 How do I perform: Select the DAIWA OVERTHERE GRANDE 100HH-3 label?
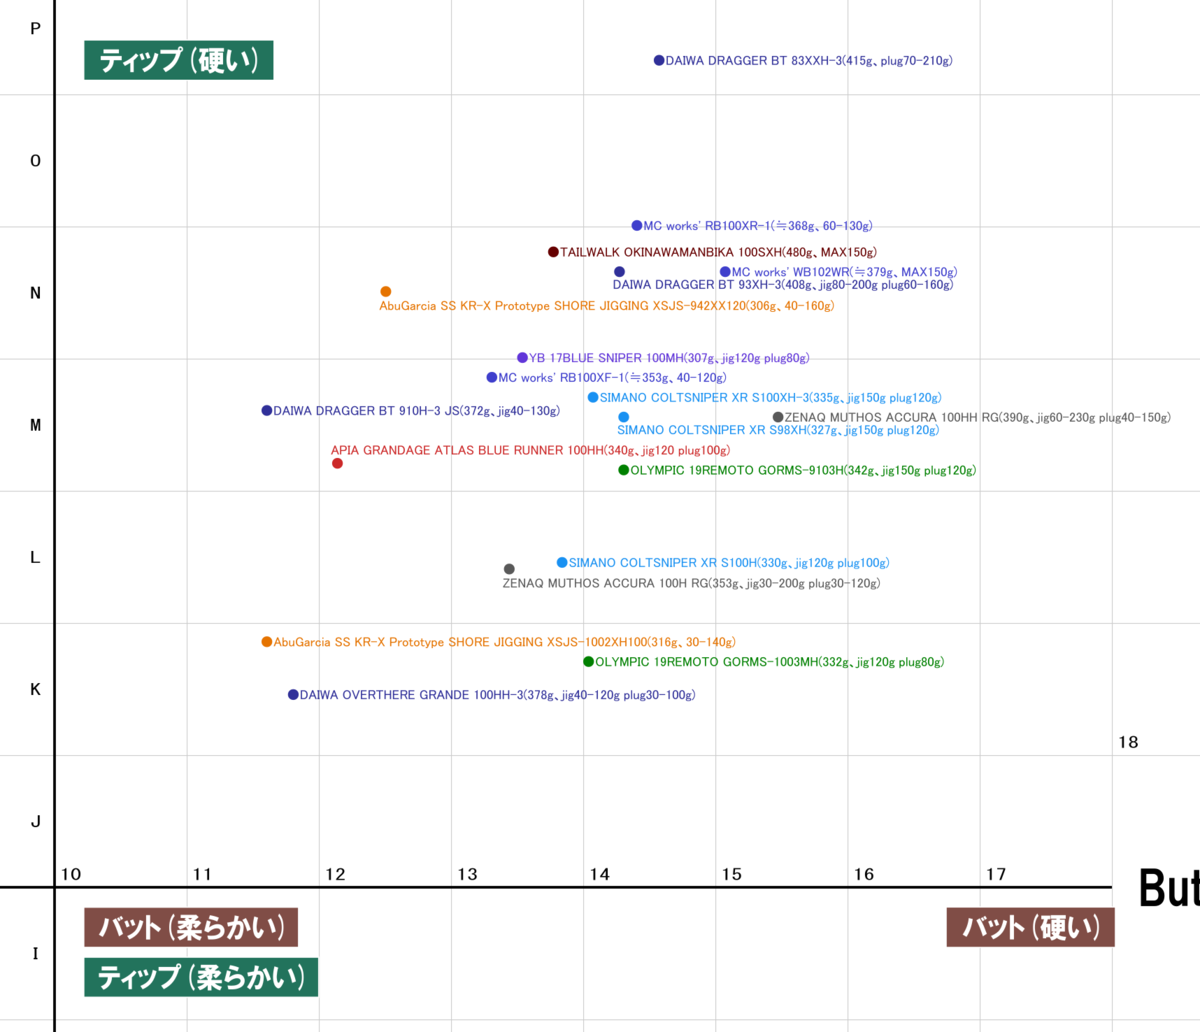point(497,695)
